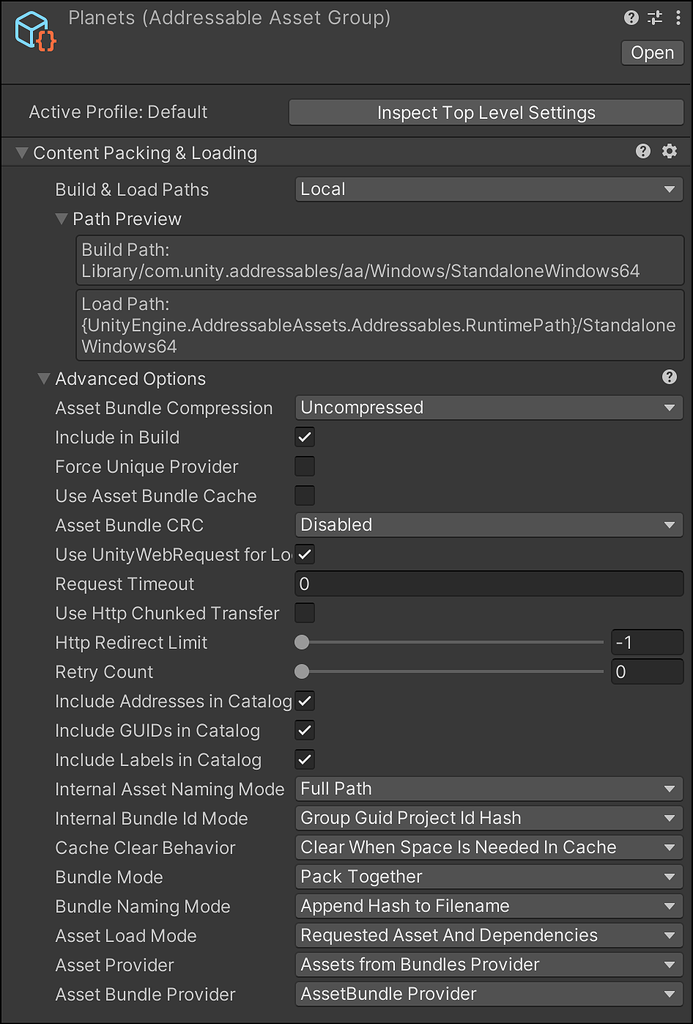Collapse the Path Preview section
The image size is (693, 1024).
pos(62,219)
